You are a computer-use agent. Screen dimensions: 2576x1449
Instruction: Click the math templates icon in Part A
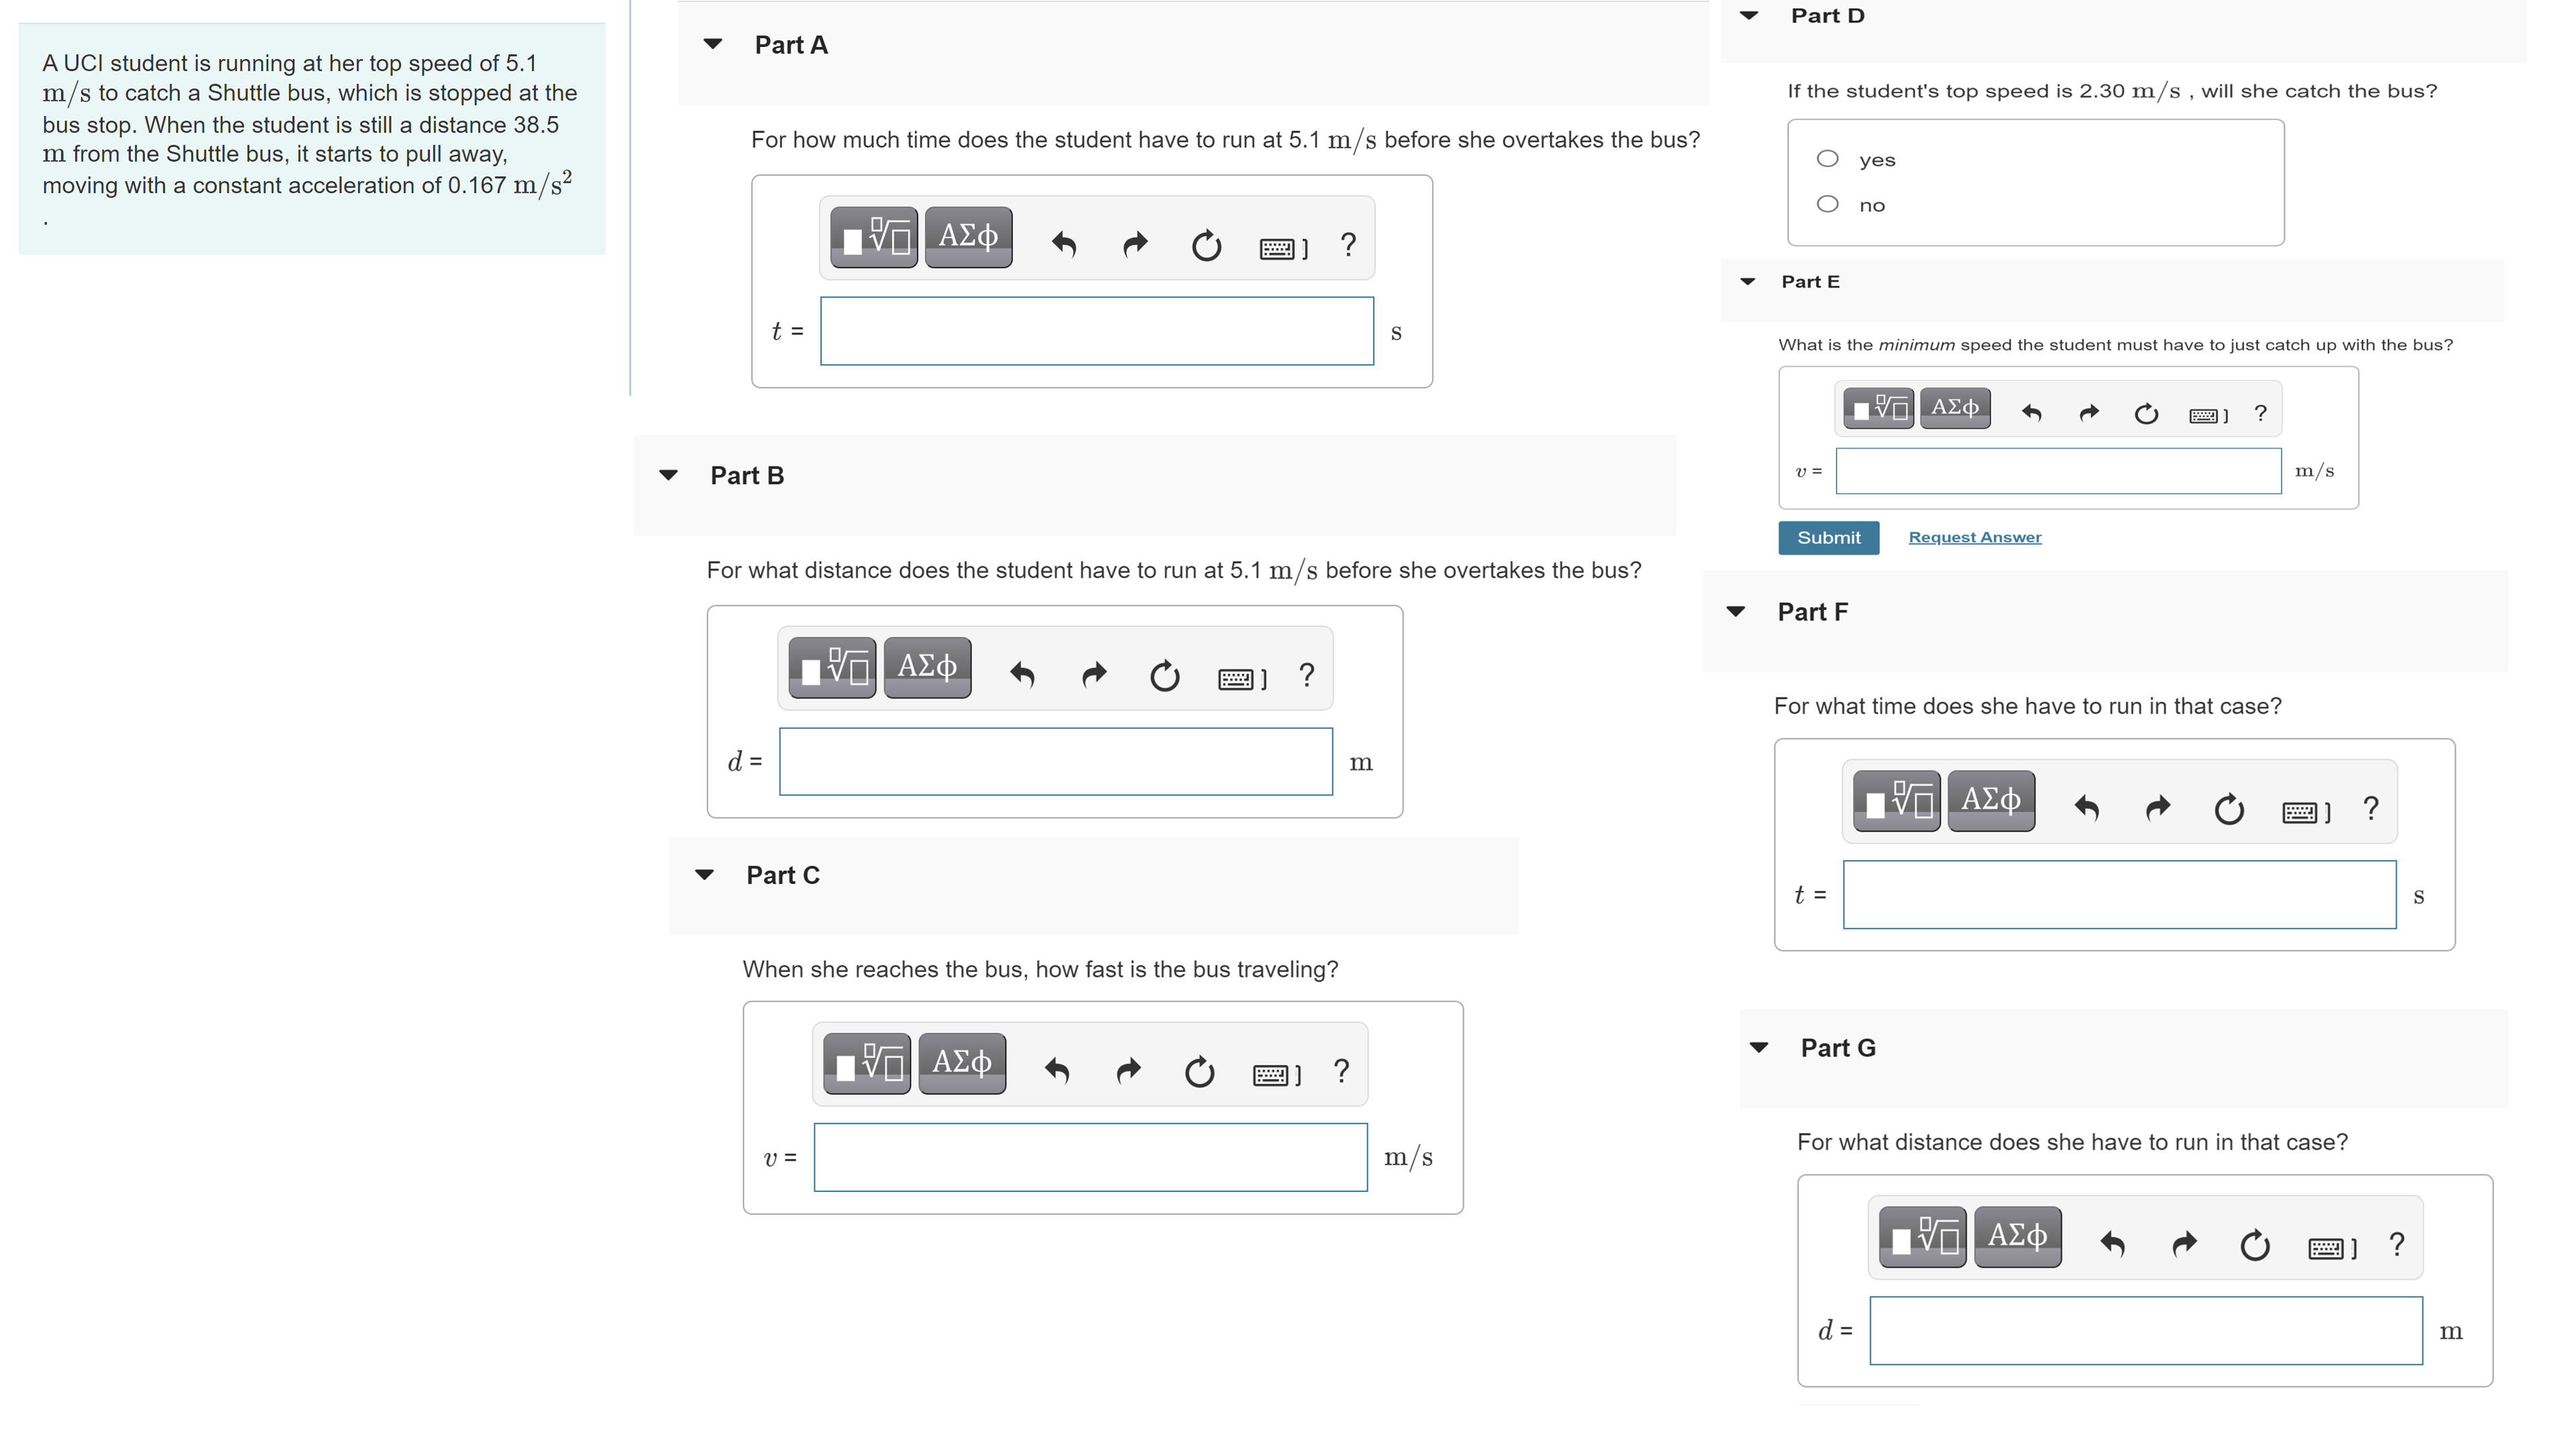[x=873, y=238]
